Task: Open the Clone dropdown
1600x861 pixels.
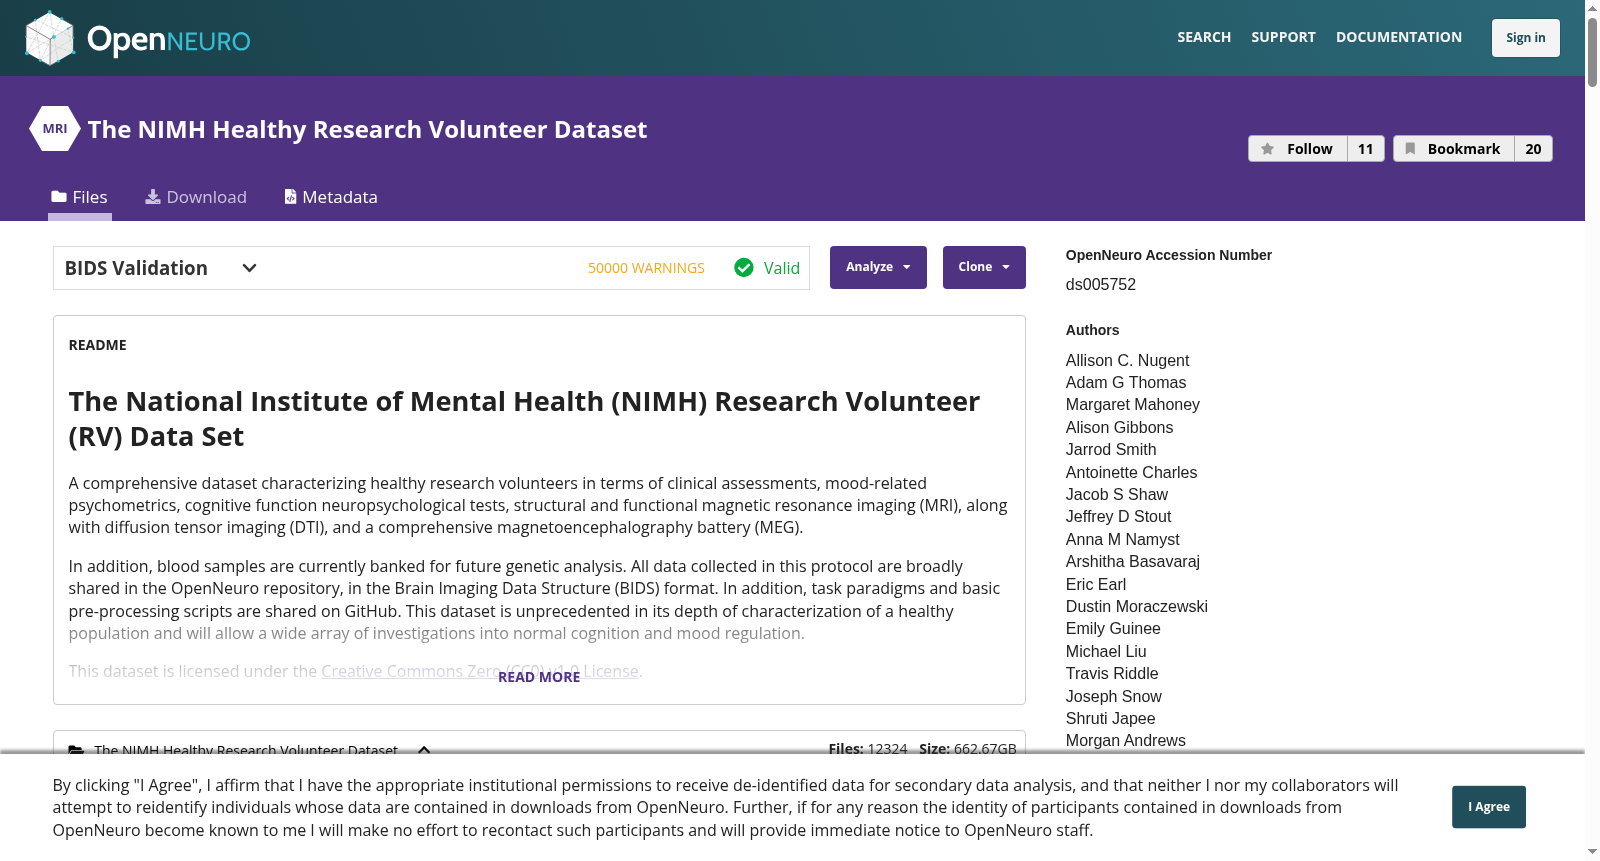Action: click(x=984, y=267)
